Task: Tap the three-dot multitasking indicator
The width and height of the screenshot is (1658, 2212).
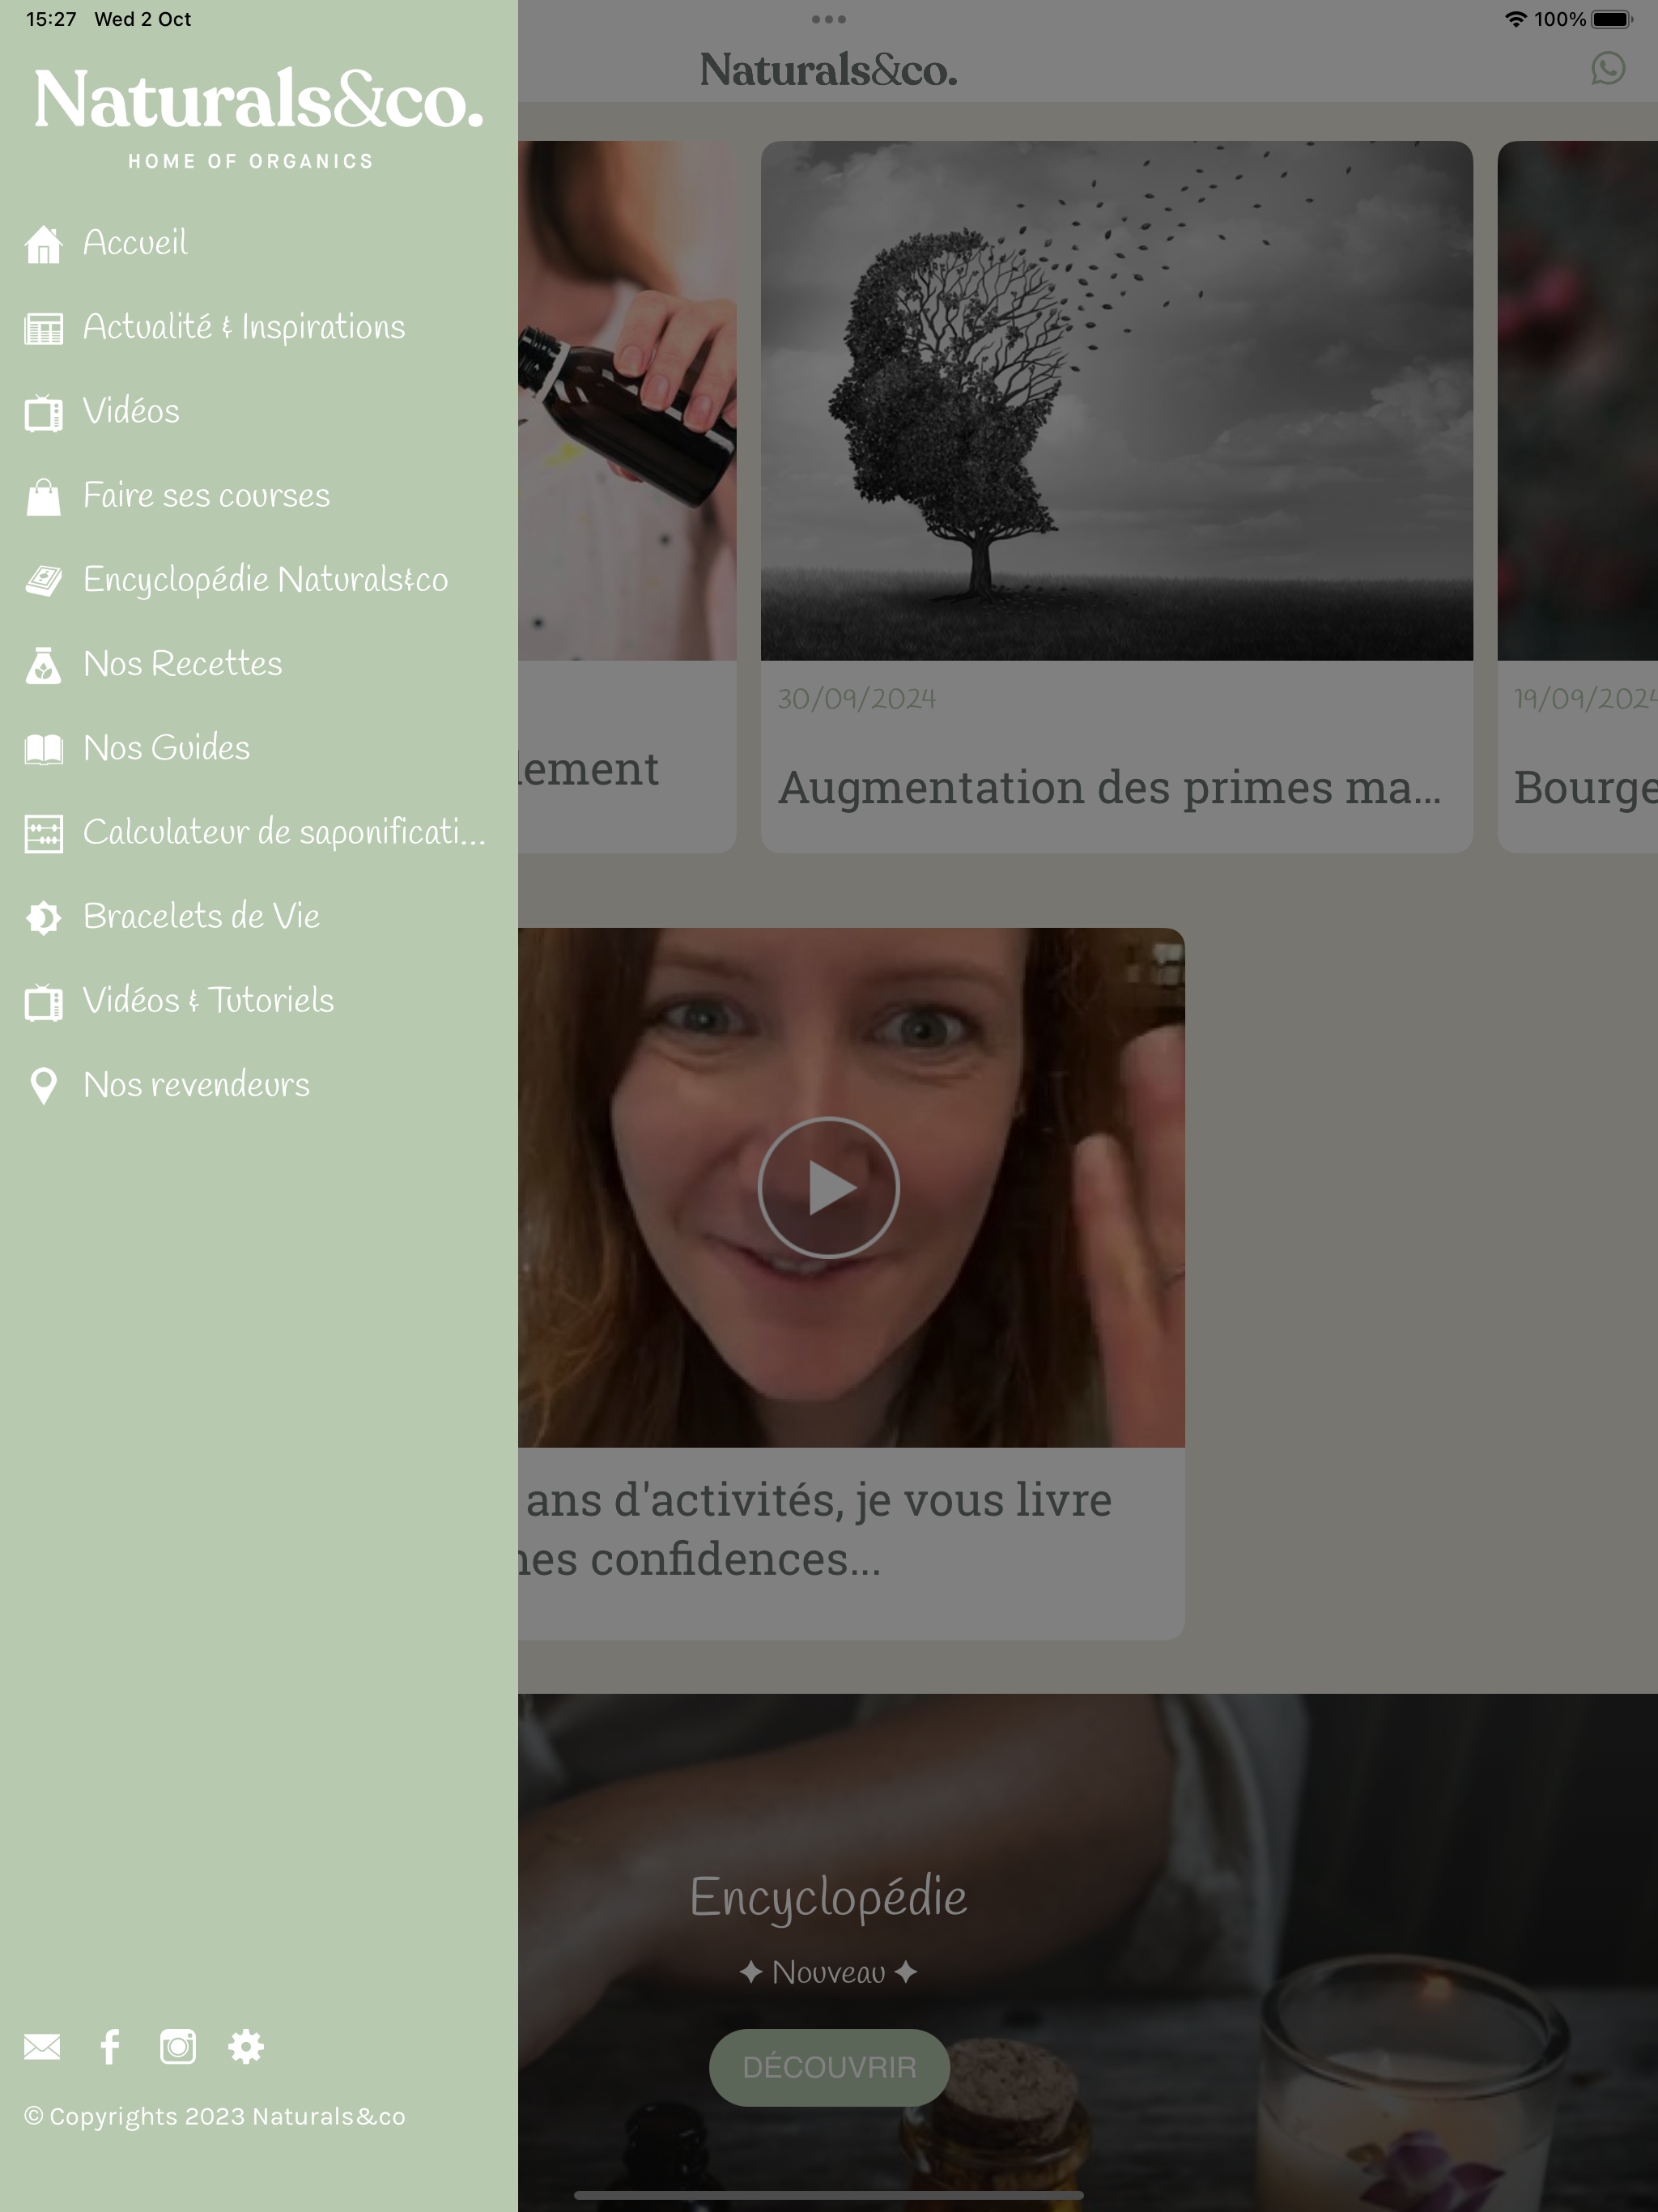Action: (x=829, y=19)
